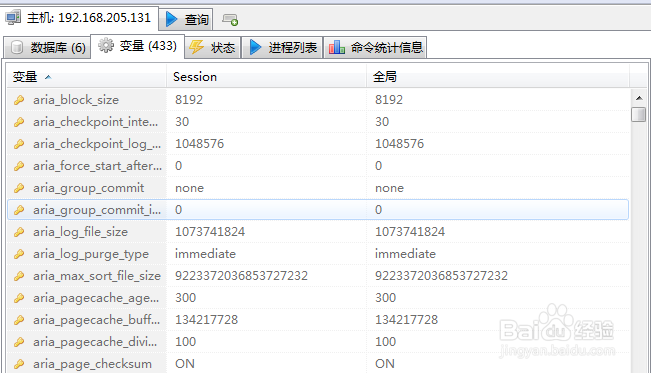Image resolution: width=651 pixels, height=373 pixels.
Task: Click Session value 9223372036853727232
Action: (241, 276)
